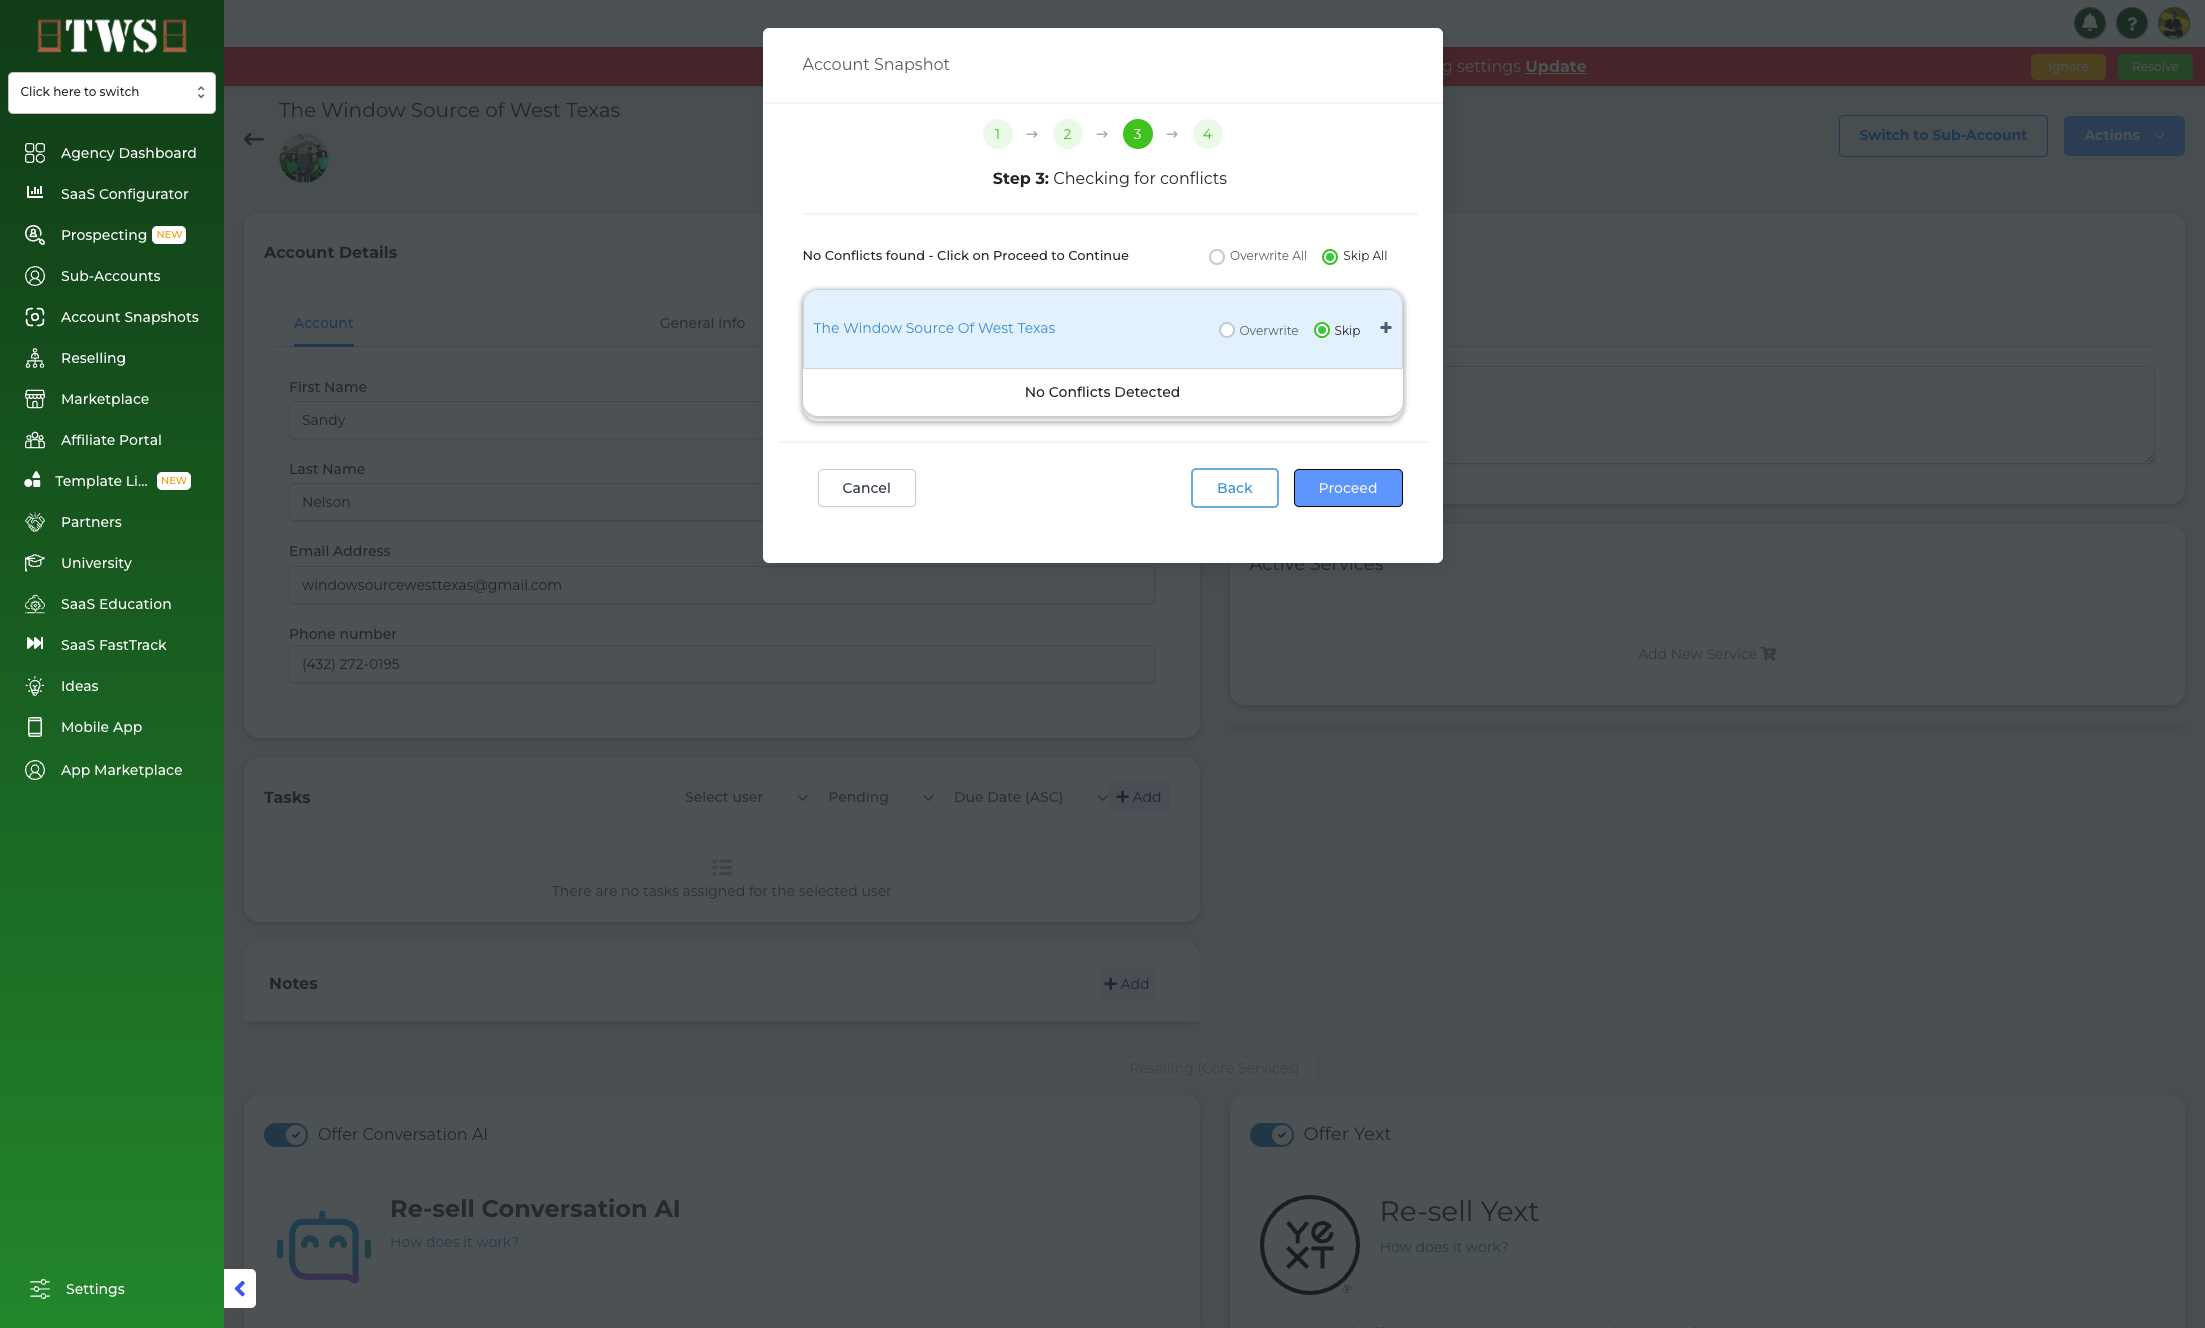Select Overwrite for The Window Source row
Screen dimensions: 2205x1328
coord(1227,330)
